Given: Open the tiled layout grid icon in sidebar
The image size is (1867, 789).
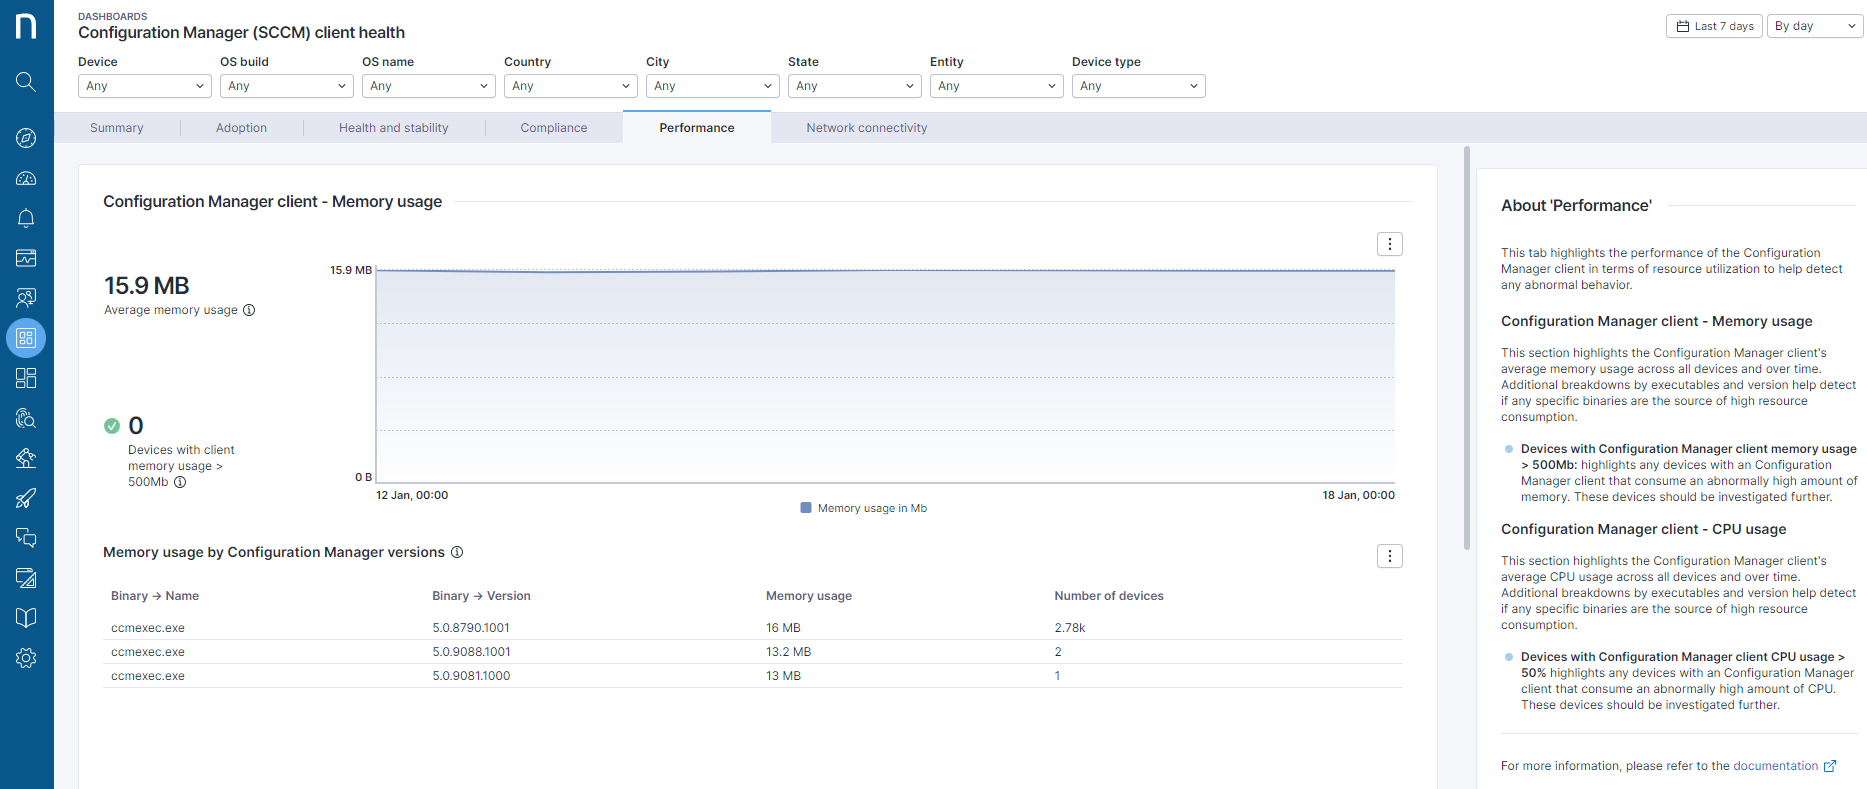Looking at the screenshot, I should click(26, 378).
